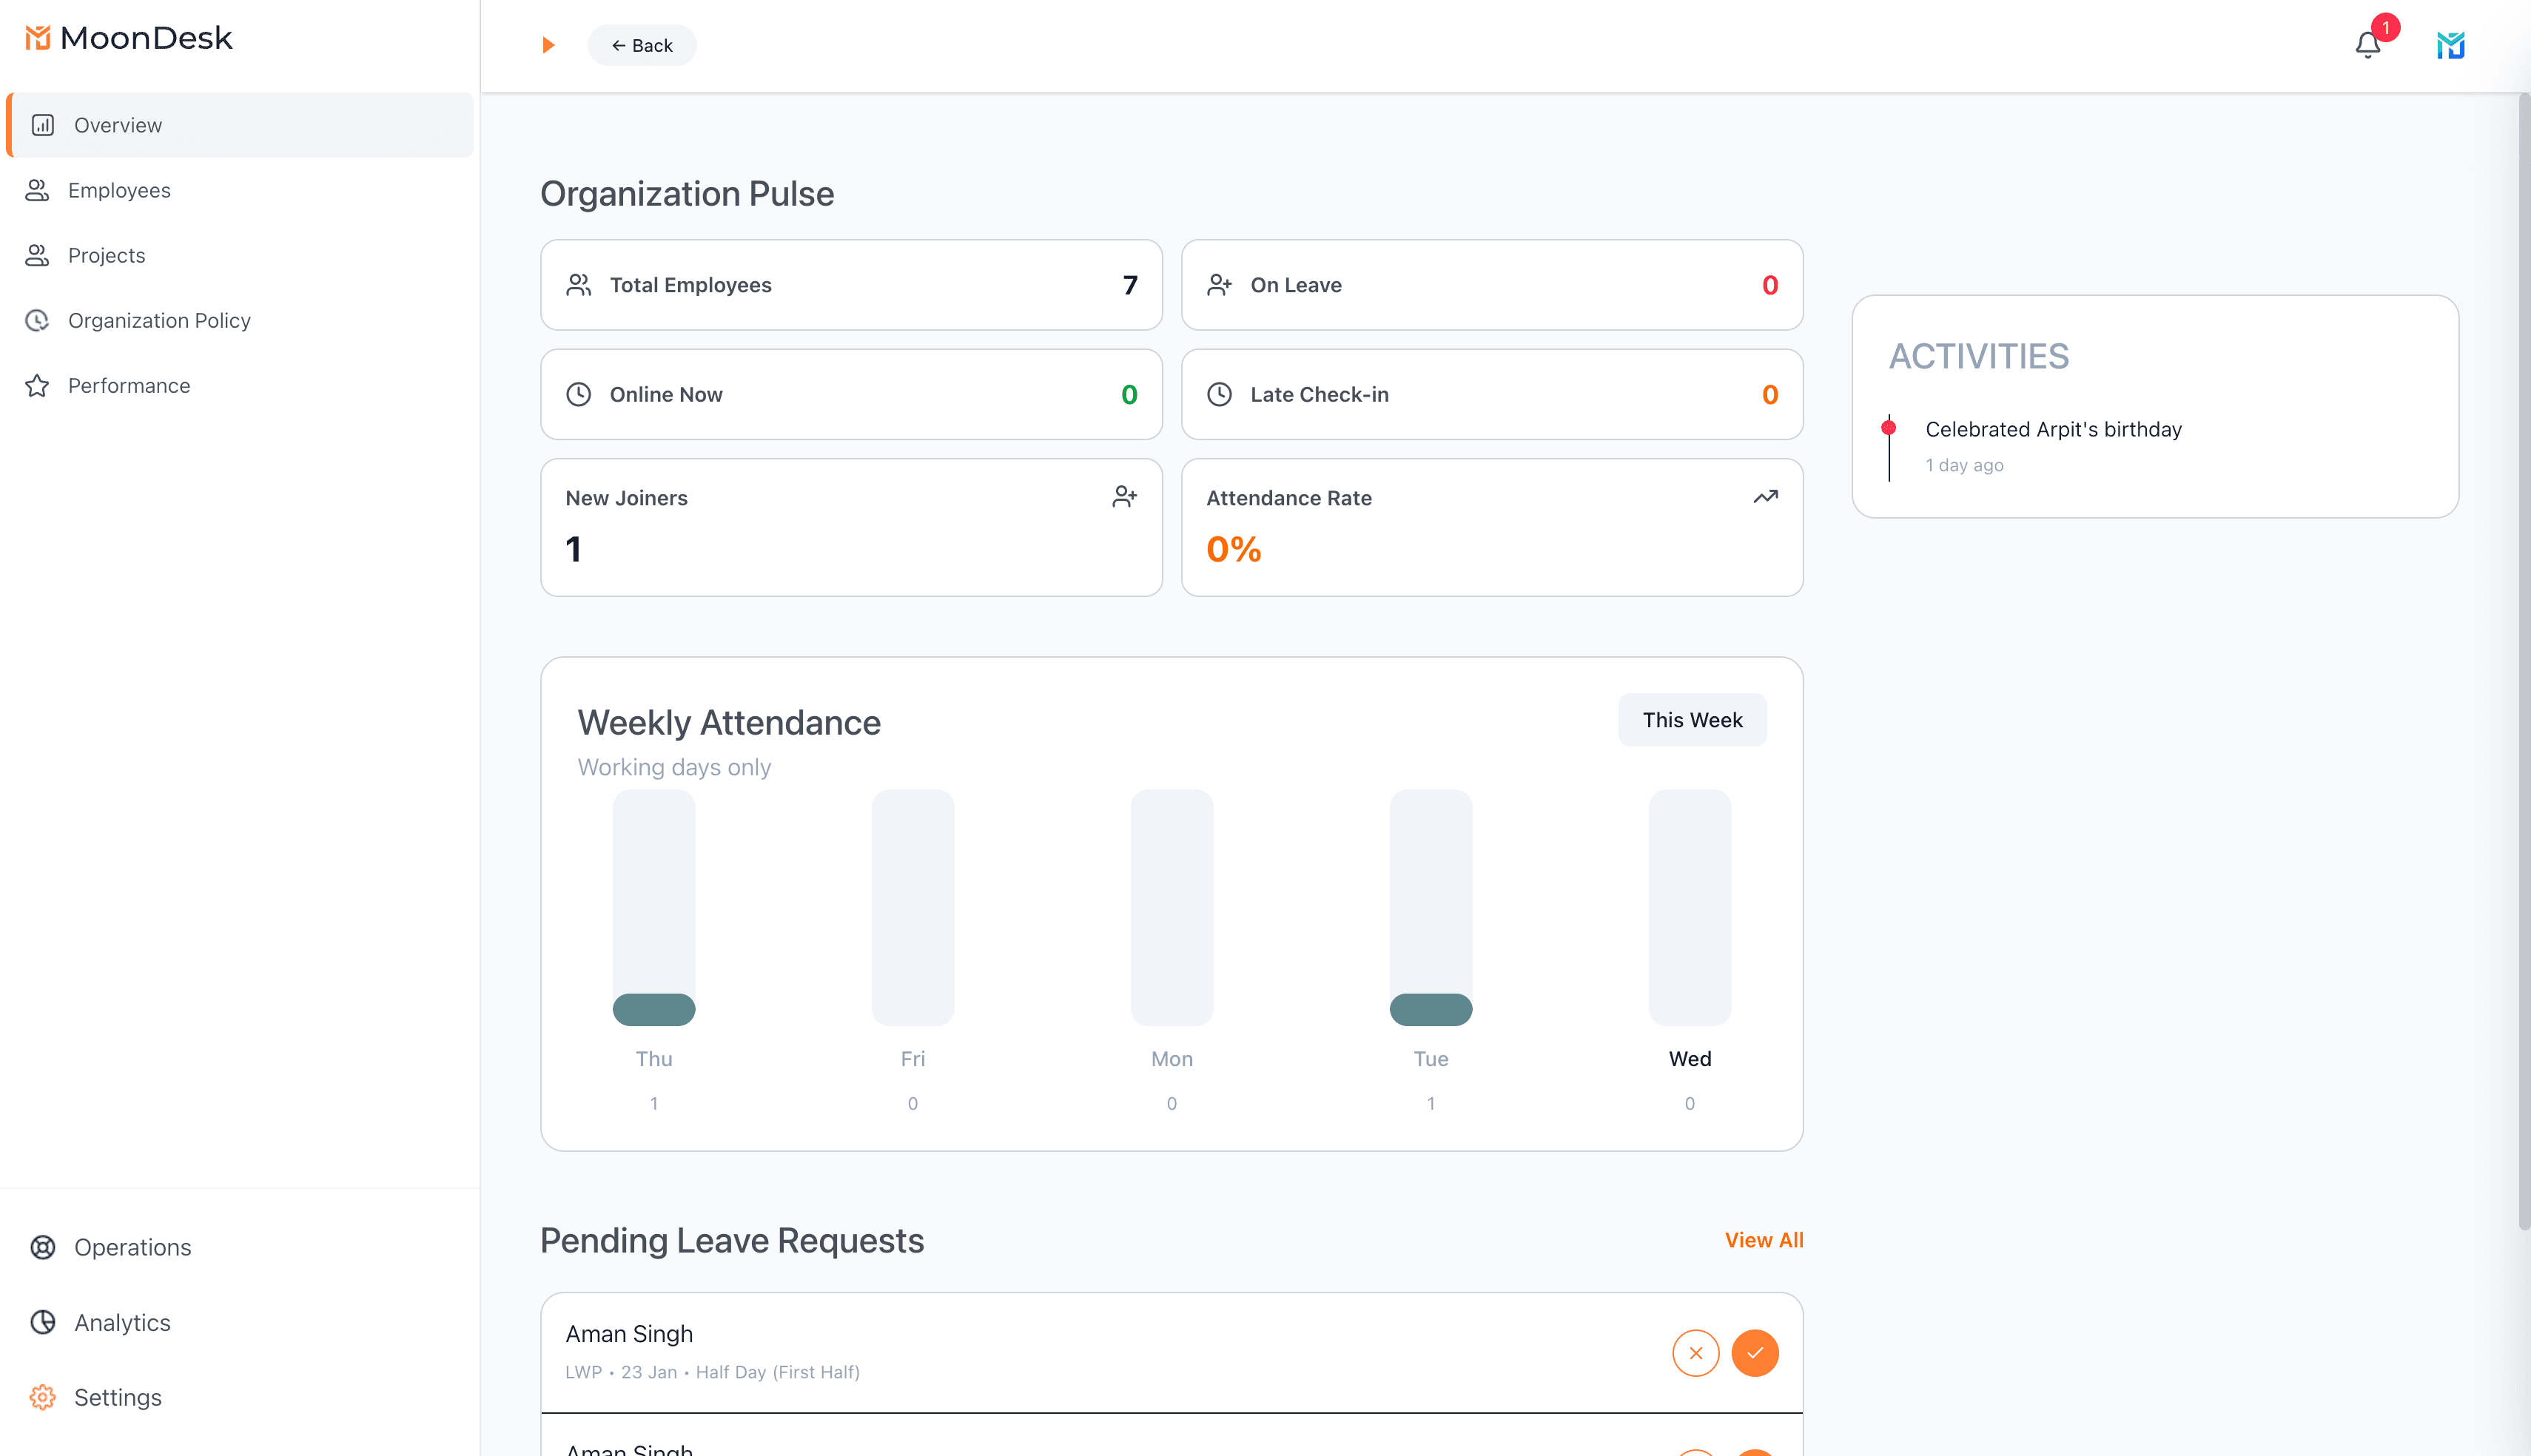Click the Projects icon in sidebar
This screenshot has width=2531, height=1456.
coord(37,255)
